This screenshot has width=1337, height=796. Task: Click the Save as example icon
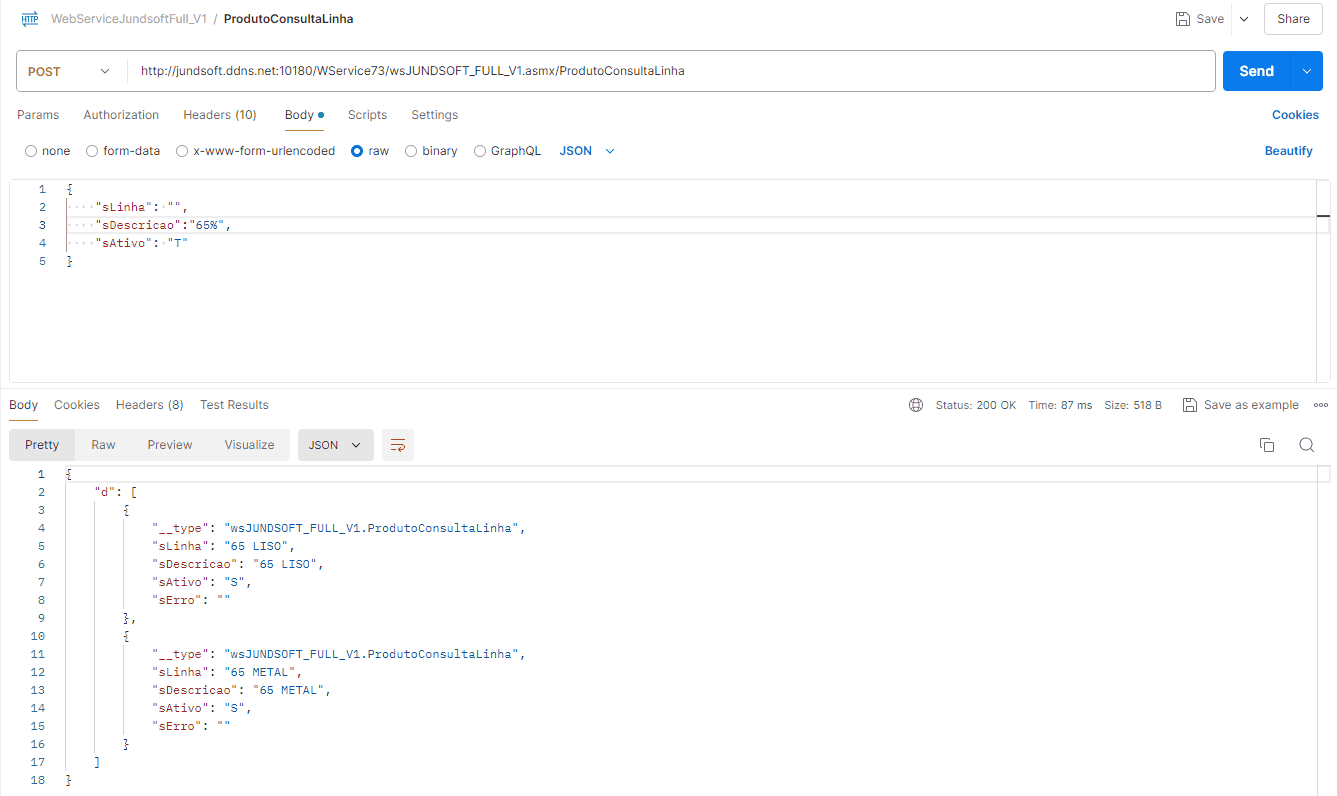click(x=1190, y=405)
